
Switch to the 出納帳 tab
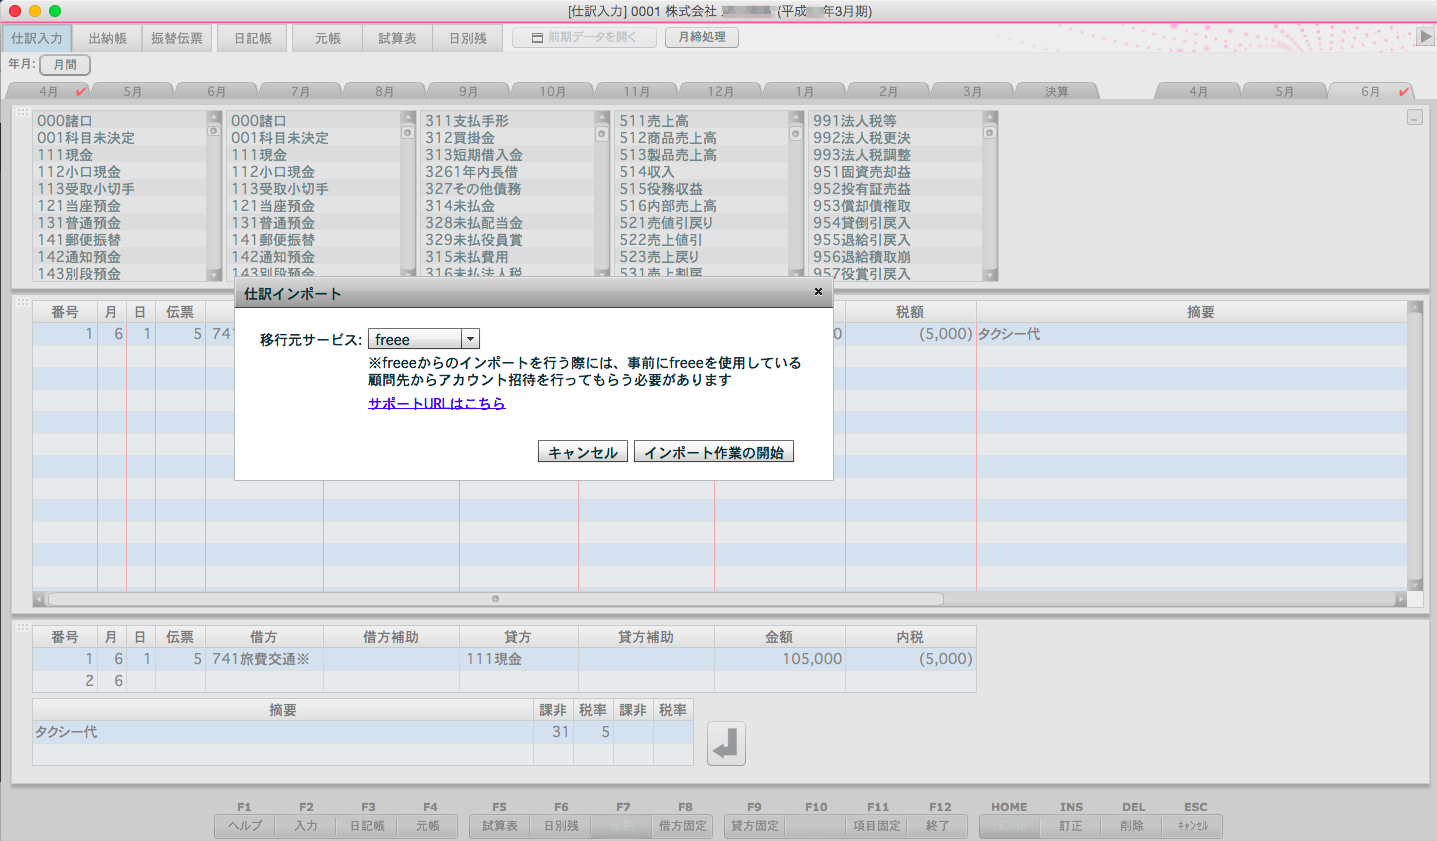tap(107, 38)
